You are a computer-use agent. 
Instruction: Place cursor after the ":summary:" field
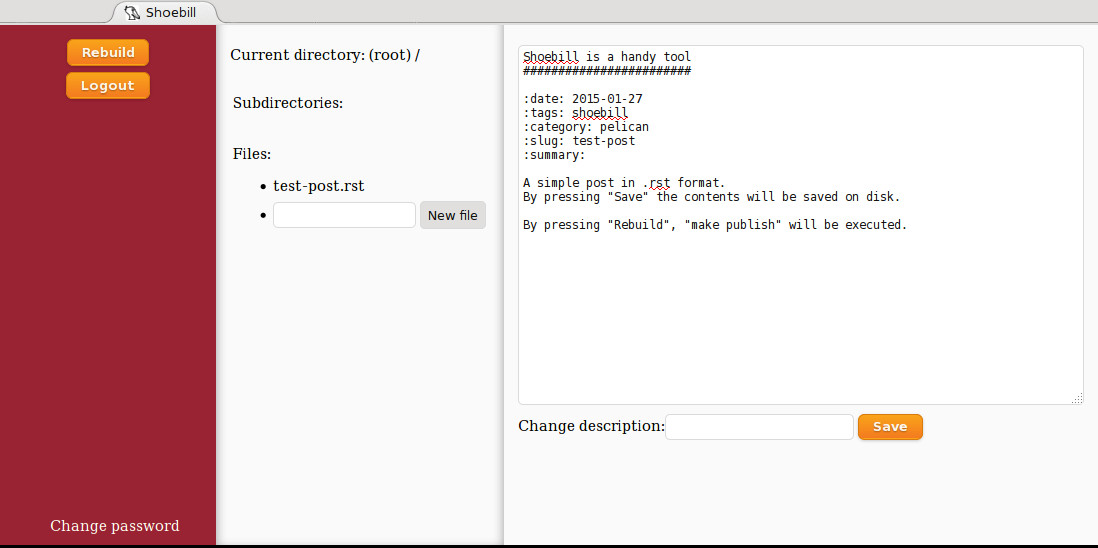point(588,155)
